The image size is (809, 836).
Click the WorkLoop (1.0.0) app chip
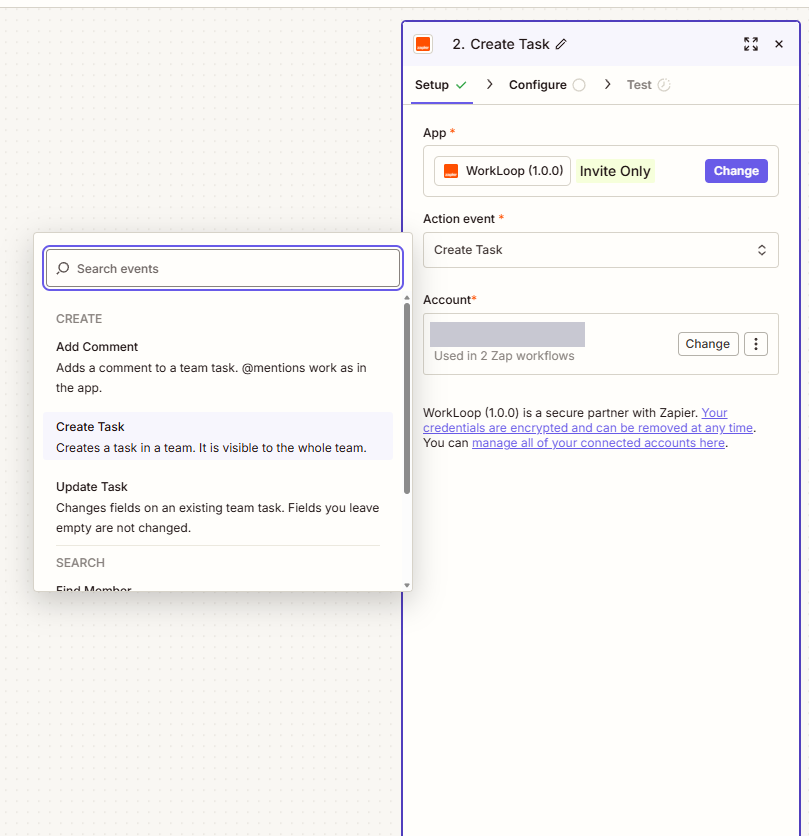(502, 171)
